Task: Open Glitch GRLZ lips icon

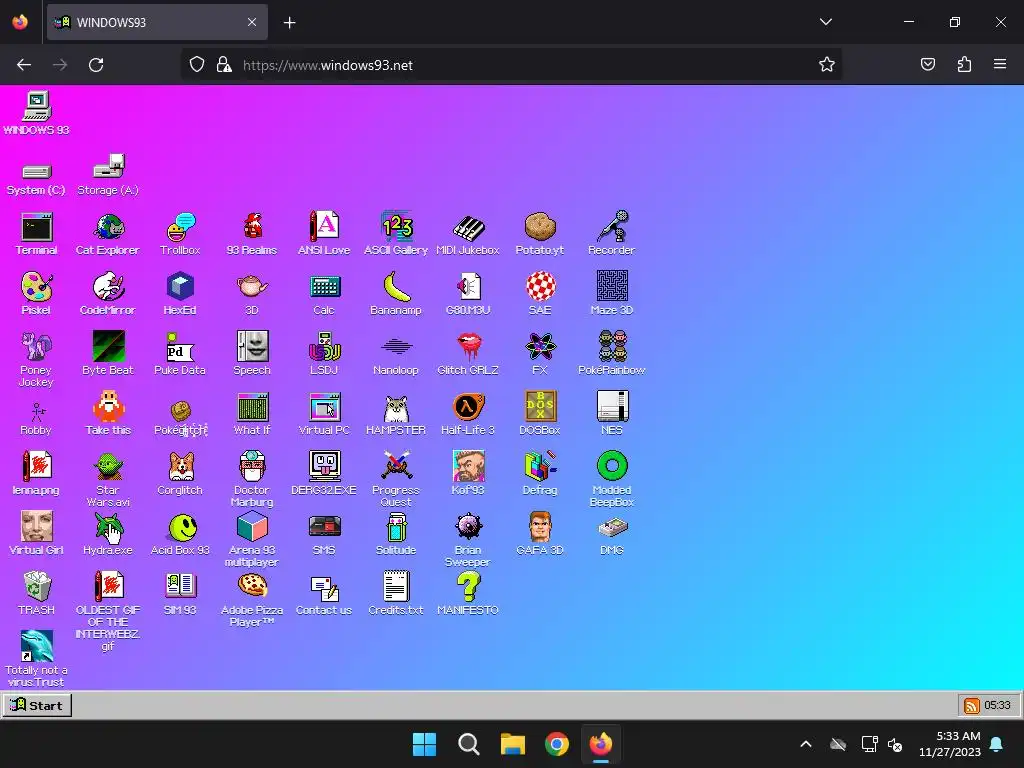Action: [x=468, y=353]
